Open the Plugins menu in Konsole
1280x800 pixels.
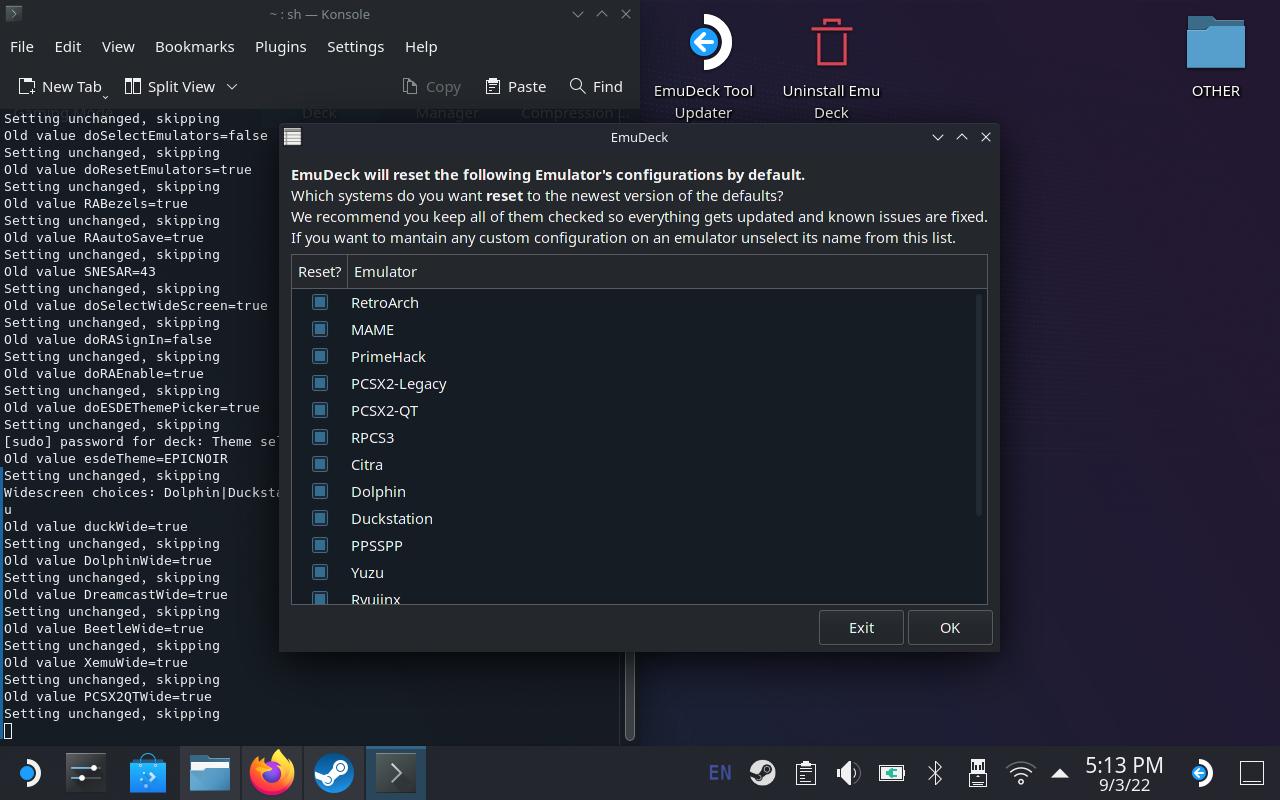point(280,47)
